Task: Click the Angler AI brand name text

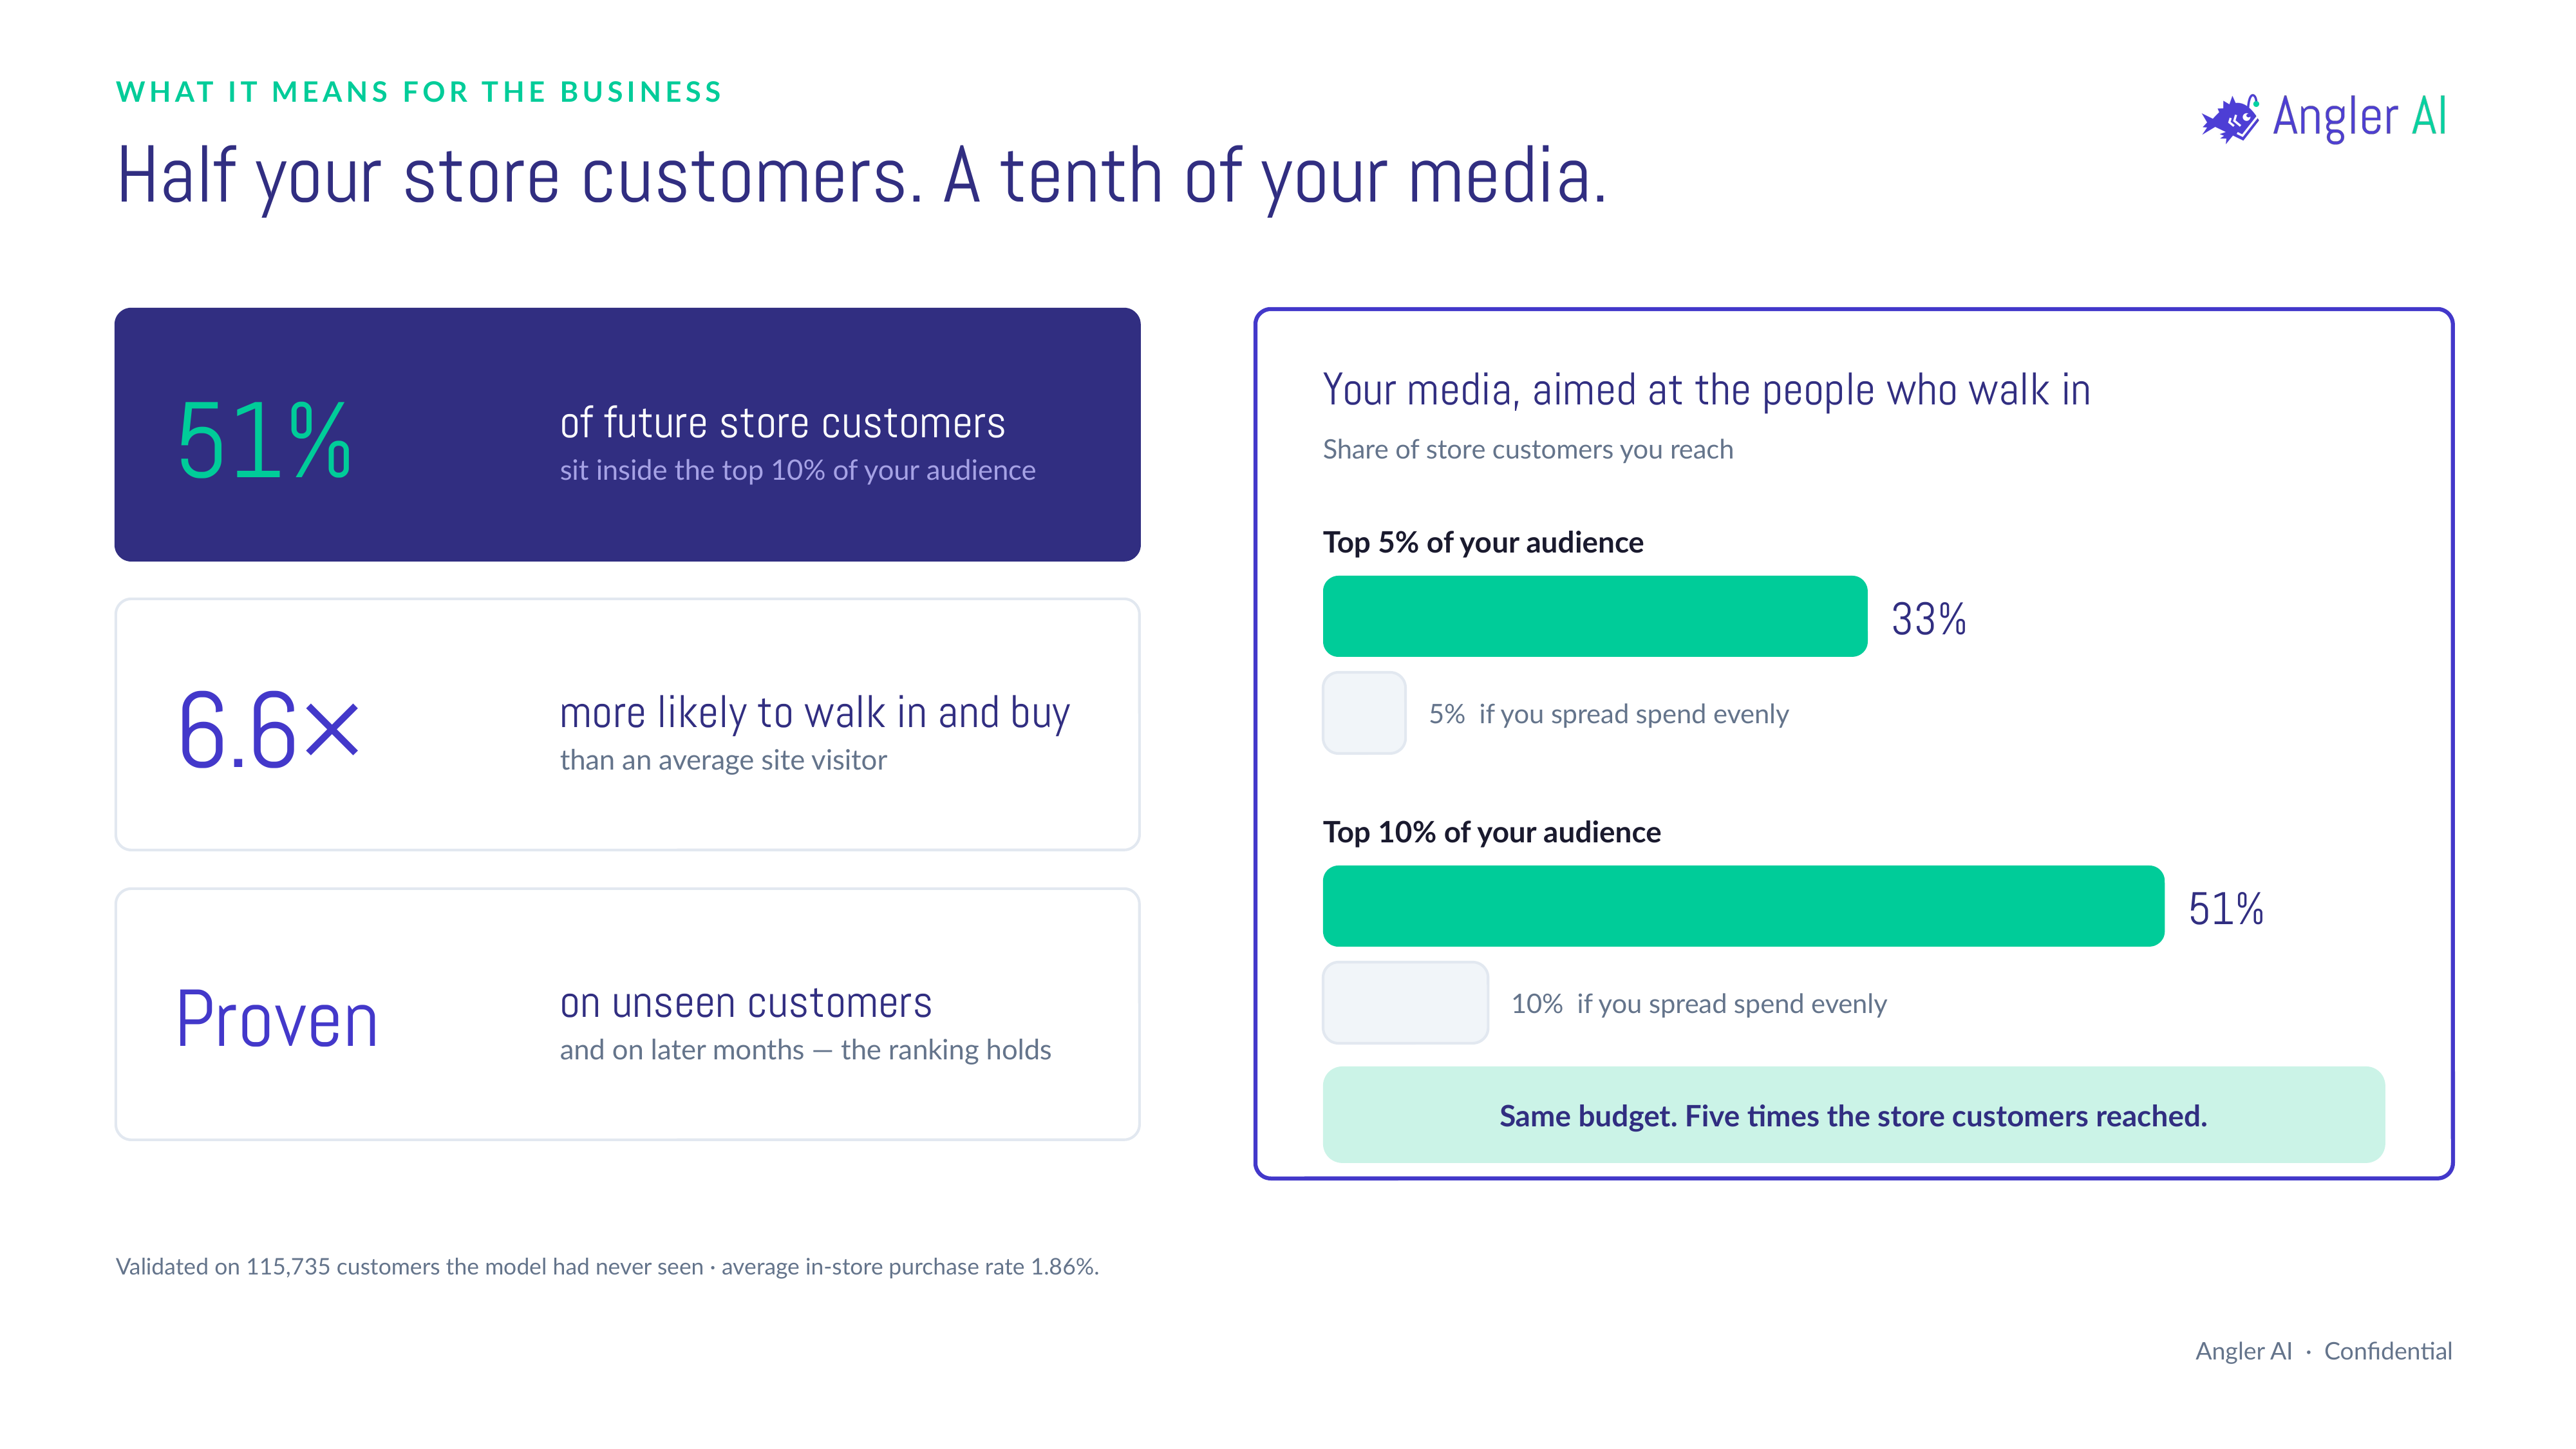Action: coord(2359,117)
